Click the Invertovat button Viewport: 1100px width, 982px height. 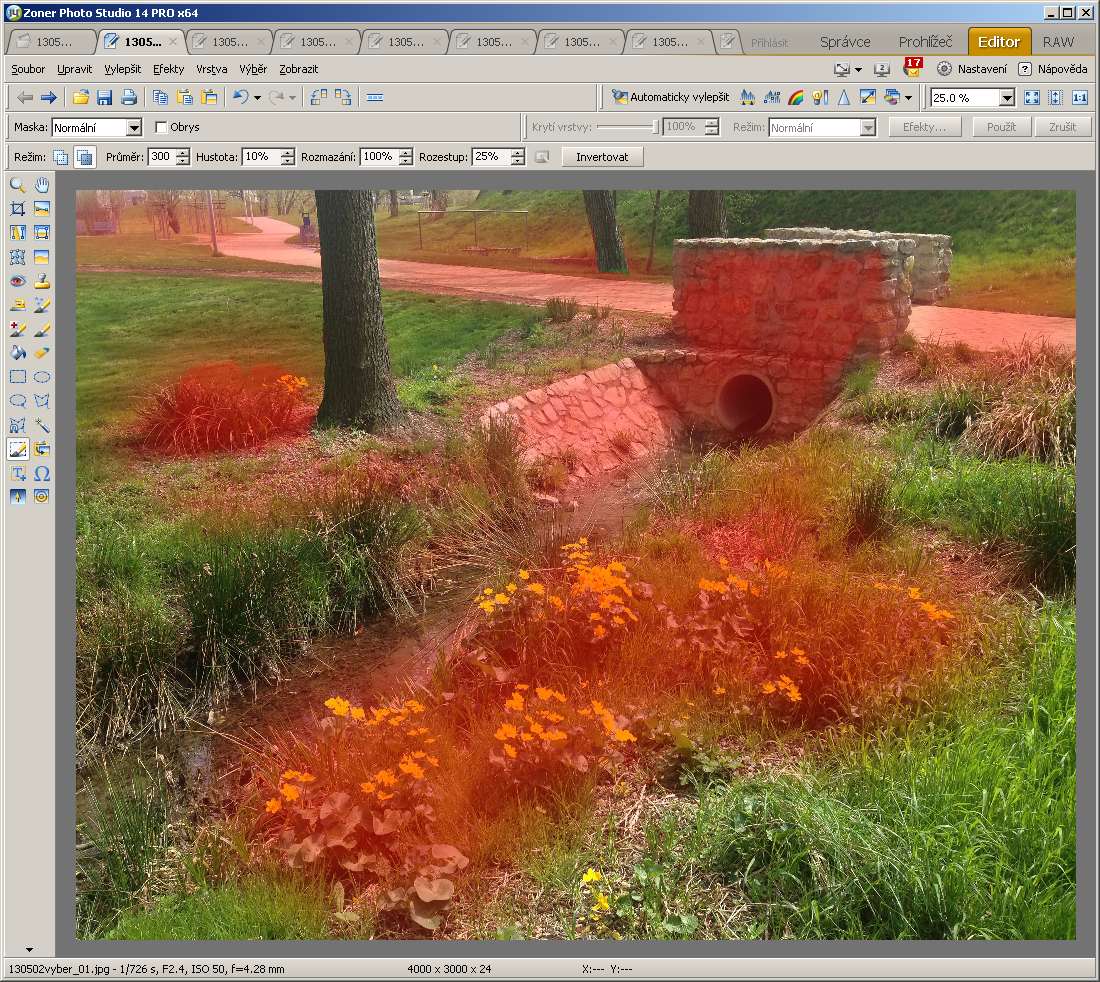(602, 157)
